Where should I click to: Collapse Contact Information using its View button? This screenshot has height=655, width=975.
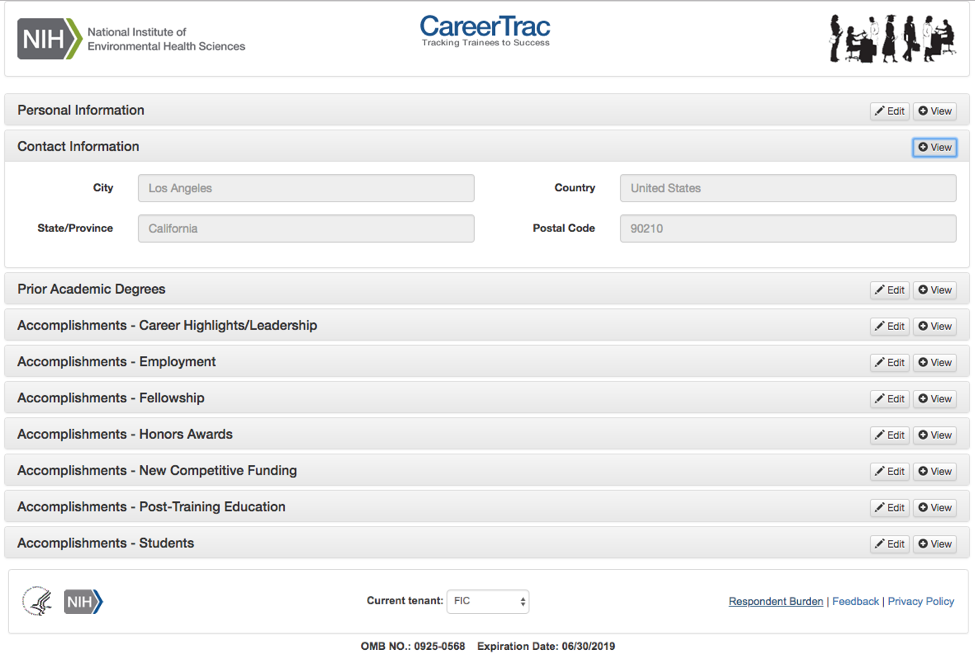click(935, 147)
